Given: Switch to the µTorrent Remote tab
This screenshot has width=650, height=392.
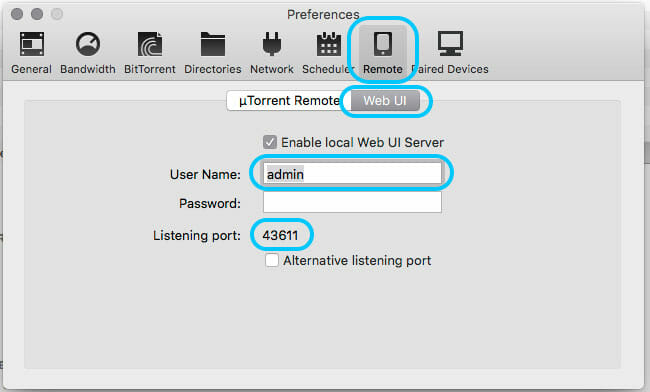Looking at the screenshot, I should coord(289,101).
